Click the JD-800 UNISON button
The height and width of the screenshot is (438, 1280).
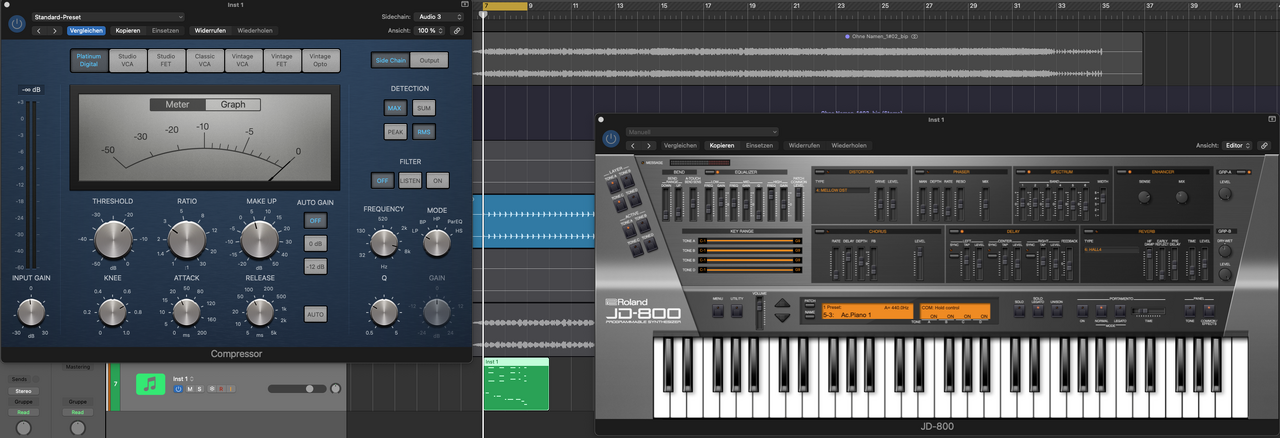(x=1056, y=309)
